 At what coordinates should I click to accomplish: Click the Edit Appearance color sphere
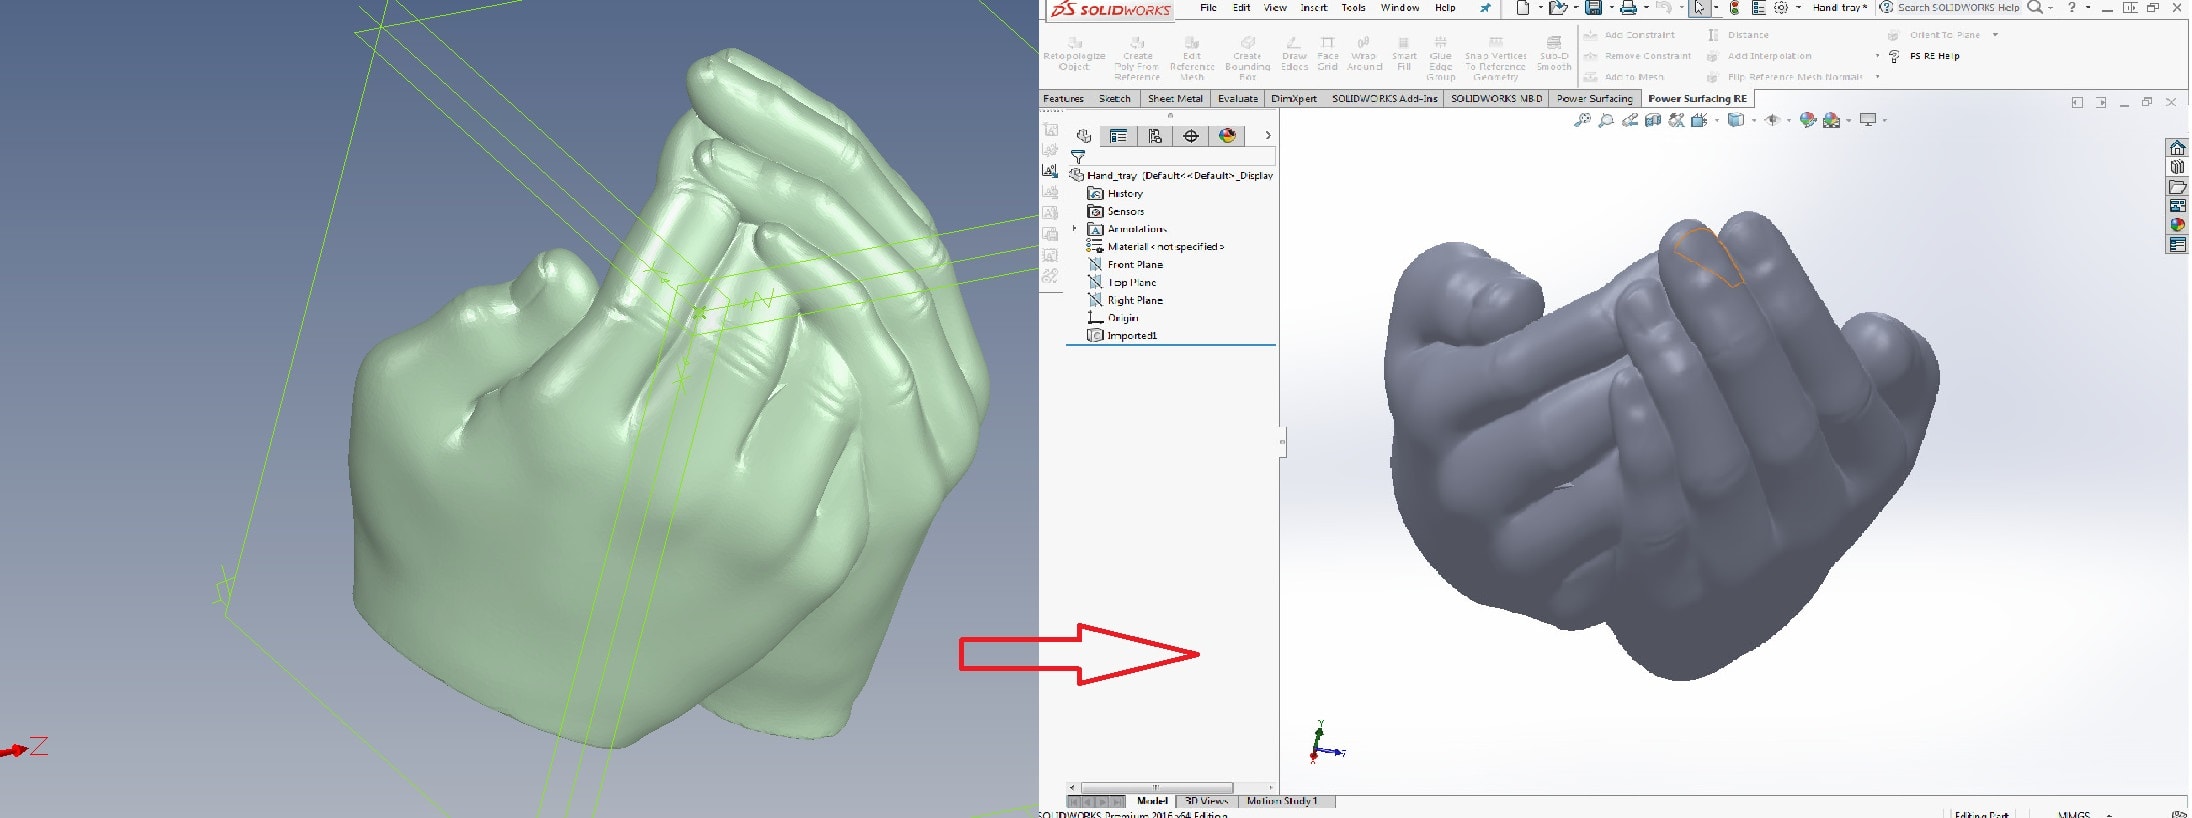(x=1807, y=120)
